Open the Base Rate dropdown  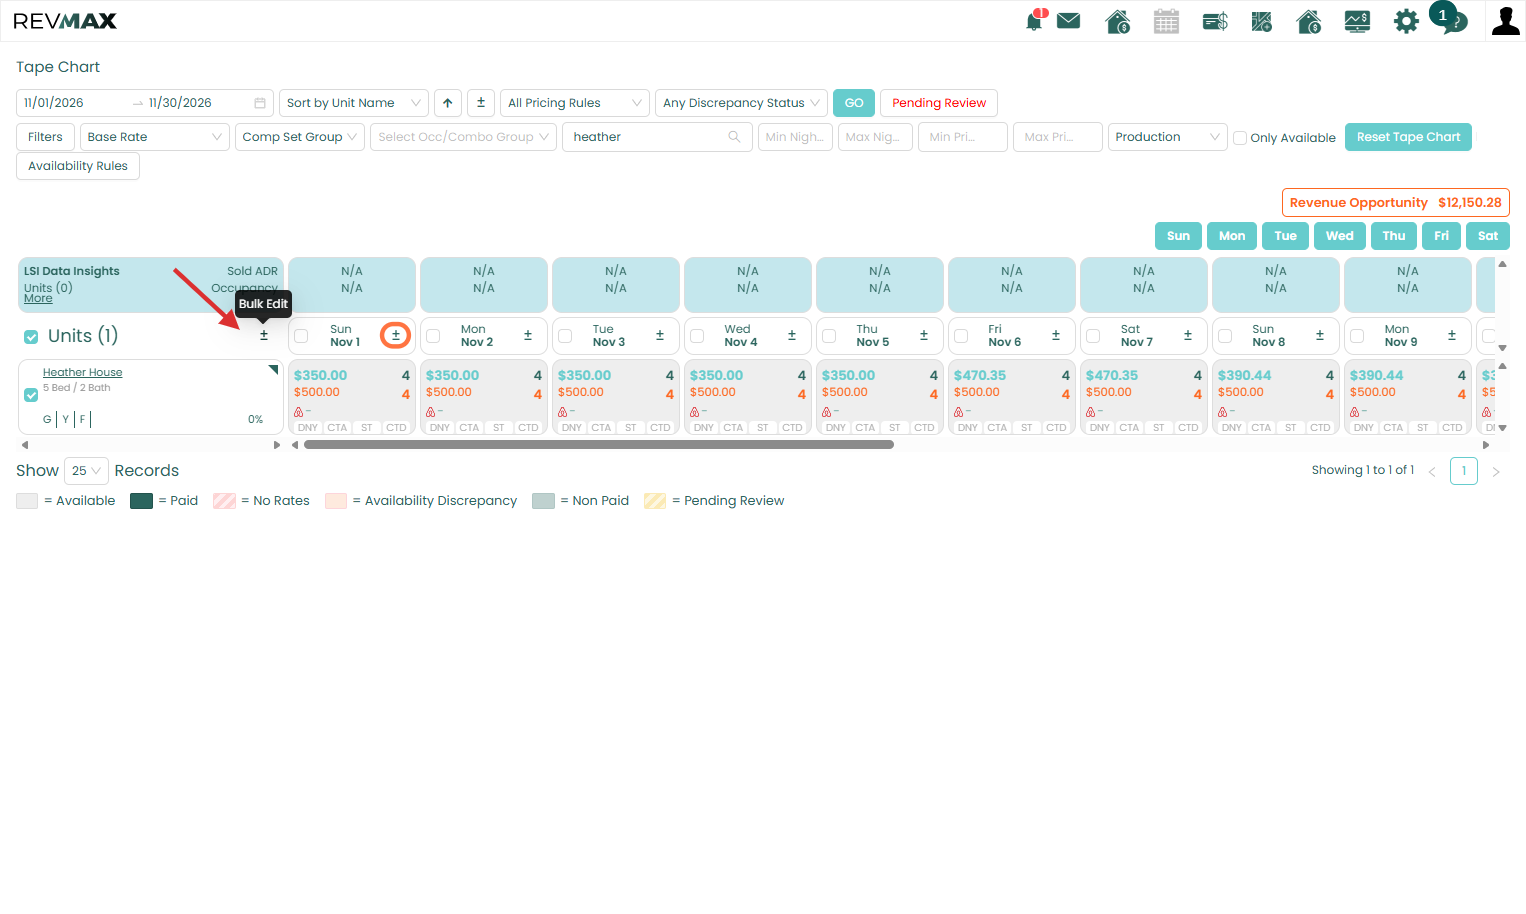155,137
